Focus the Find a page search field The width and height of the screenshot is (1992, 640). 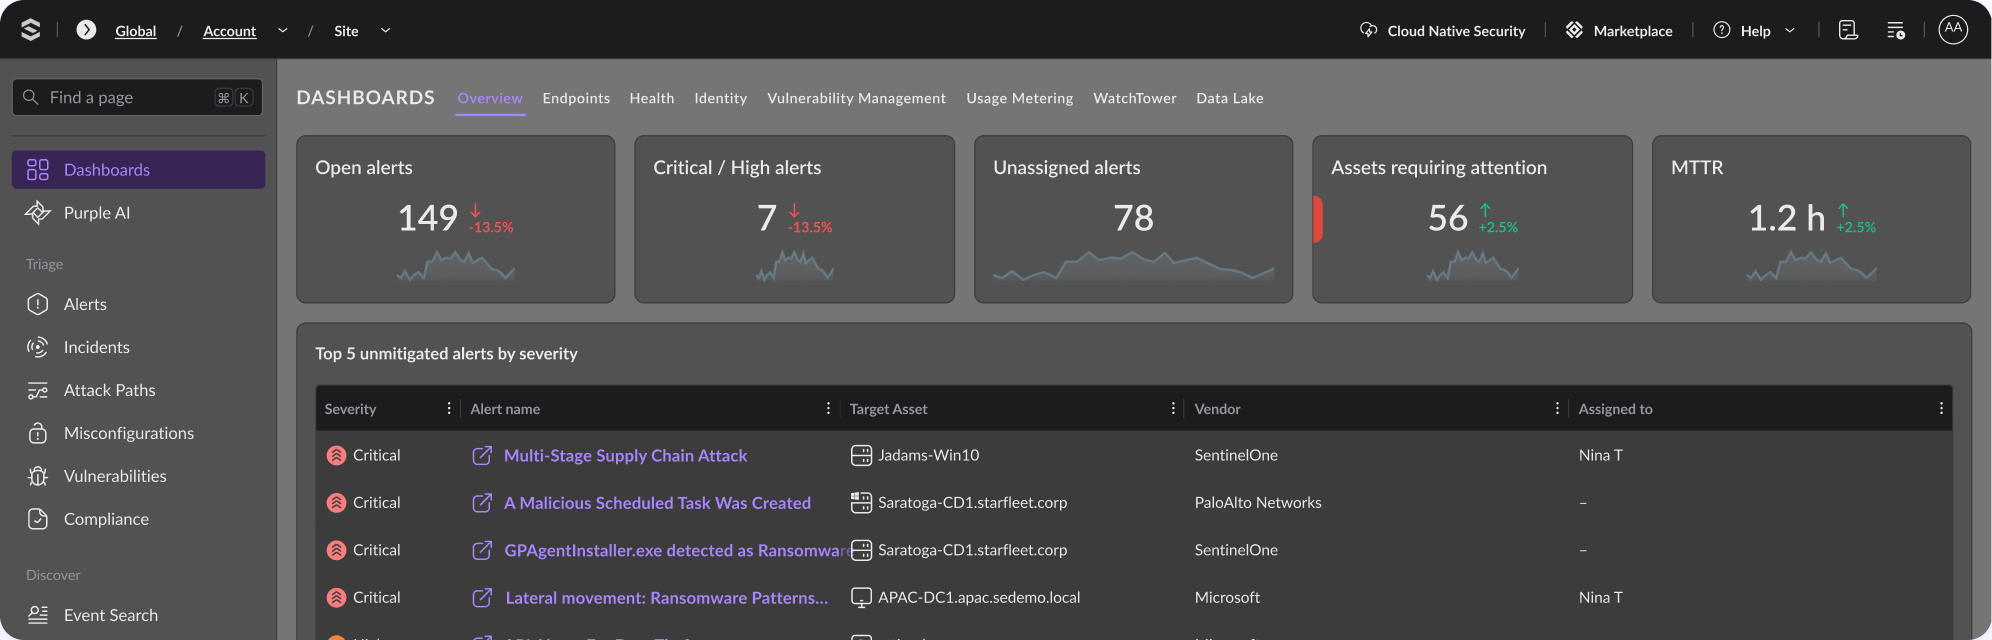click(138, 97)
